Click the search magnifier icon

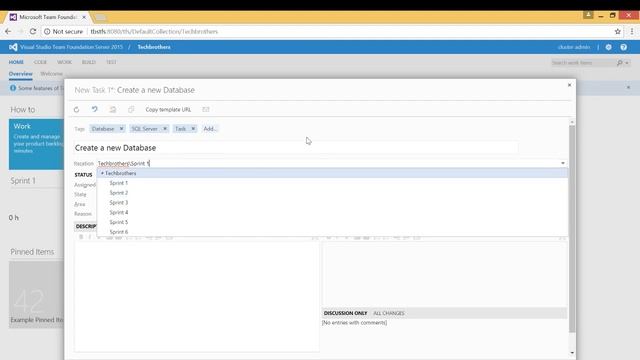(620, 62)
